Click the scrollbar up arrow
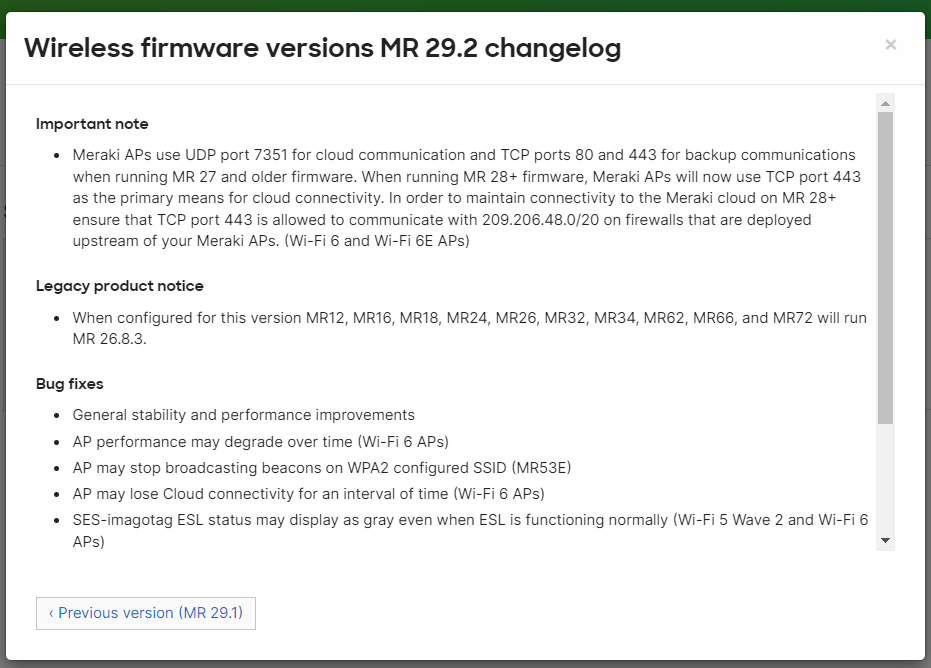This screenshot has width=931, height=668. (x=884, y=101)
